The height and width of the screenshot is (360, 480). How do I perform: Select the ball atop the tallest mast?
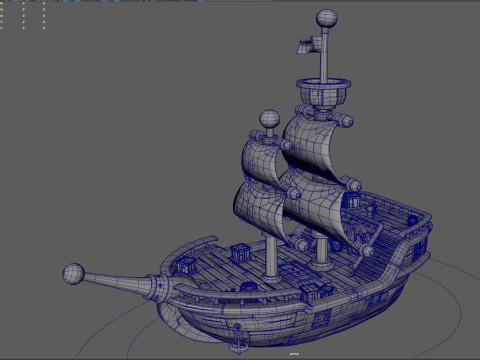327,18
